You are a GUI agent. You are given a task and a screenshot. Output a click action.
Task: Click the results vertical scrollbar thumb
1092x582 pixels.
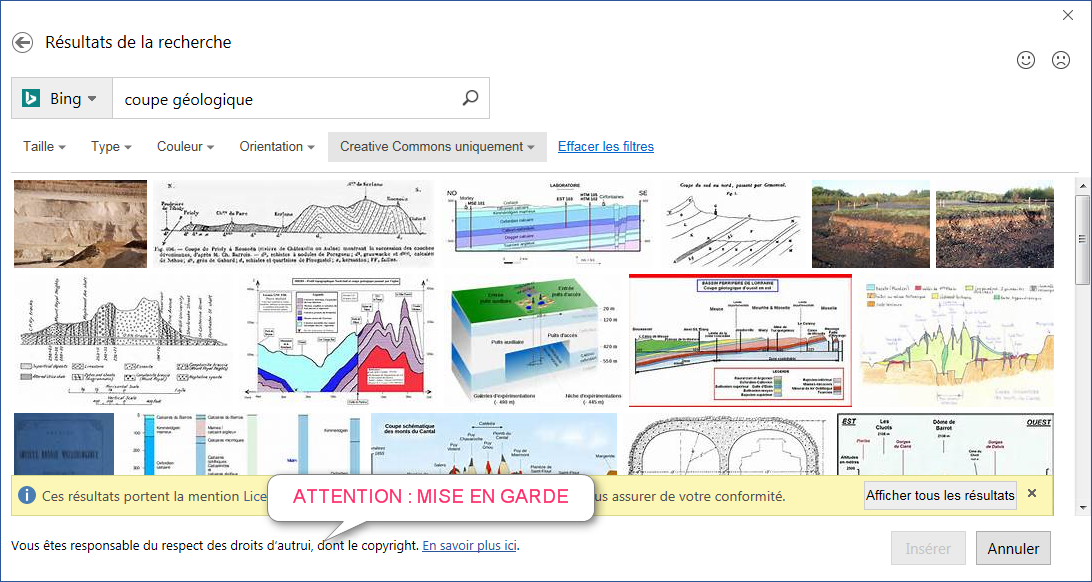tap(1081, 240)
